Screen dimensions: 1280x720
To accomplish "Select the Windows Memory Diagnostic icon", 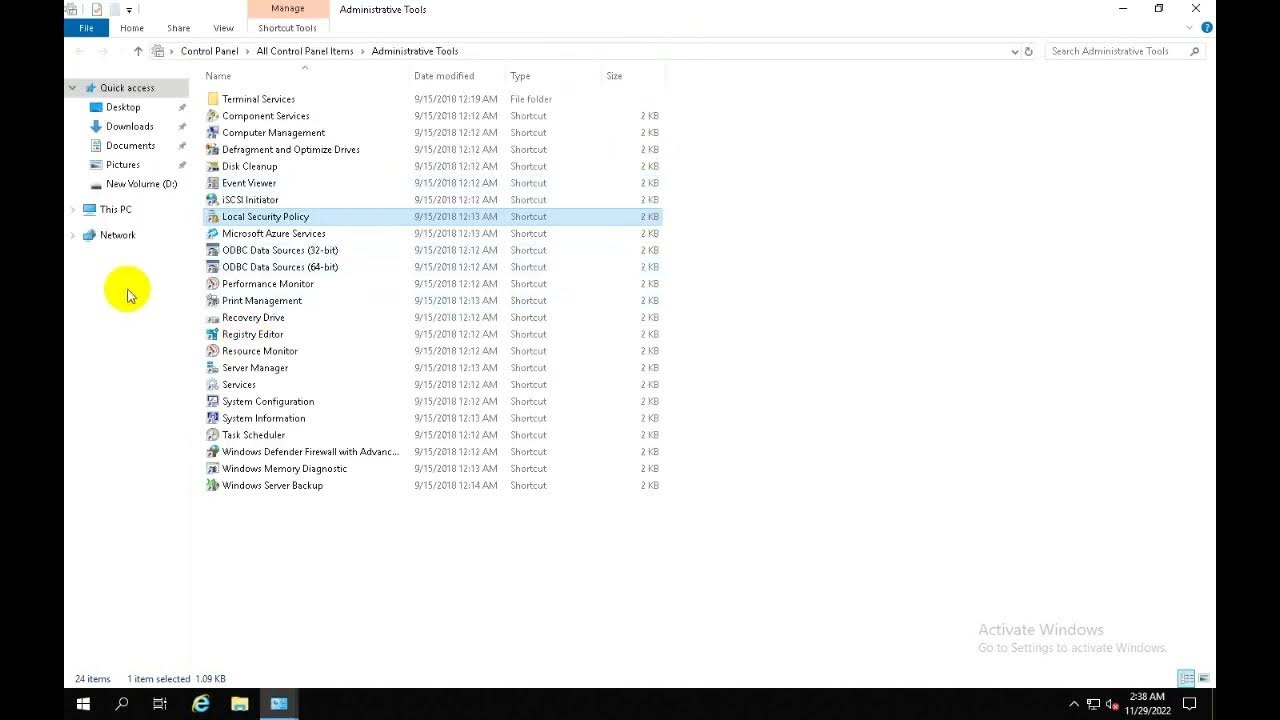I will pos(212,469).
